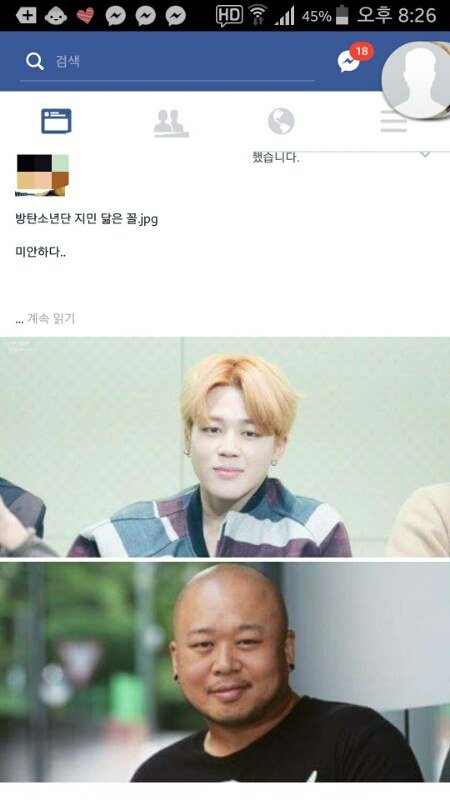This screenshot has width=450, height=800.
Task: Tap the red heart notification icon
Action: 85,16
